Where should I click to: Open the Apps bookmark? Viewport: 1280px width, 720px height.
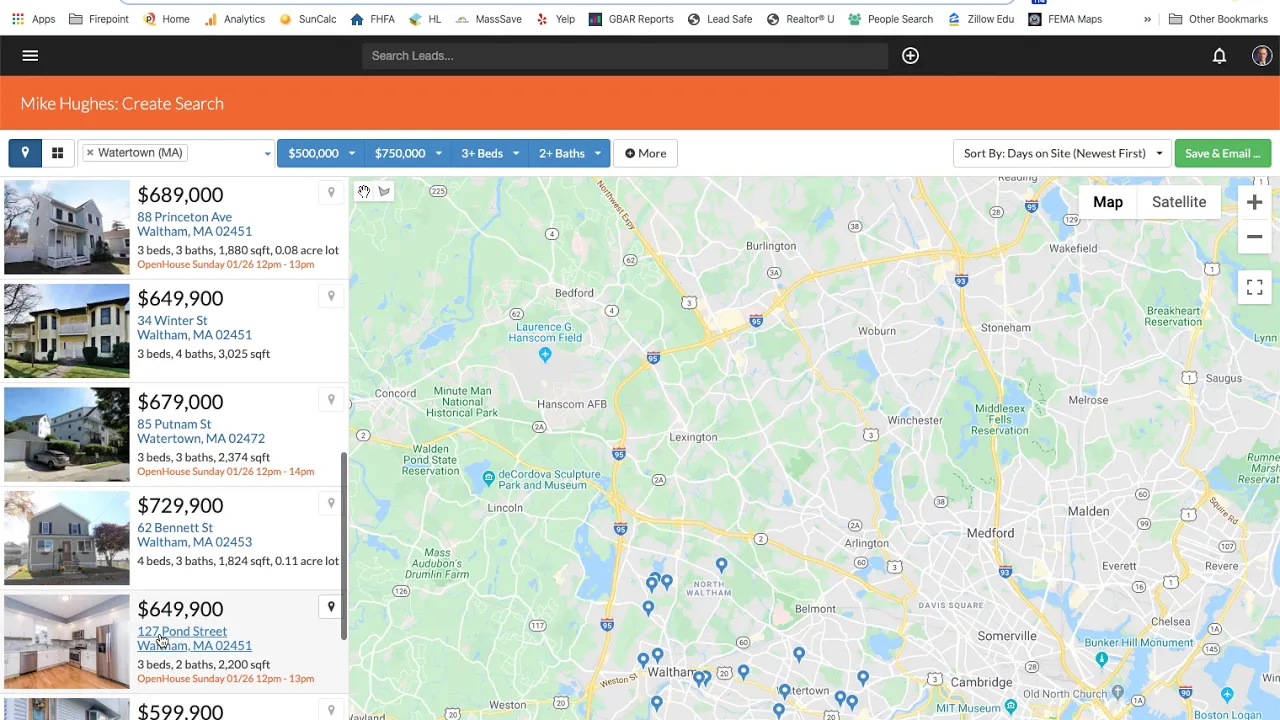click(33, 19)
